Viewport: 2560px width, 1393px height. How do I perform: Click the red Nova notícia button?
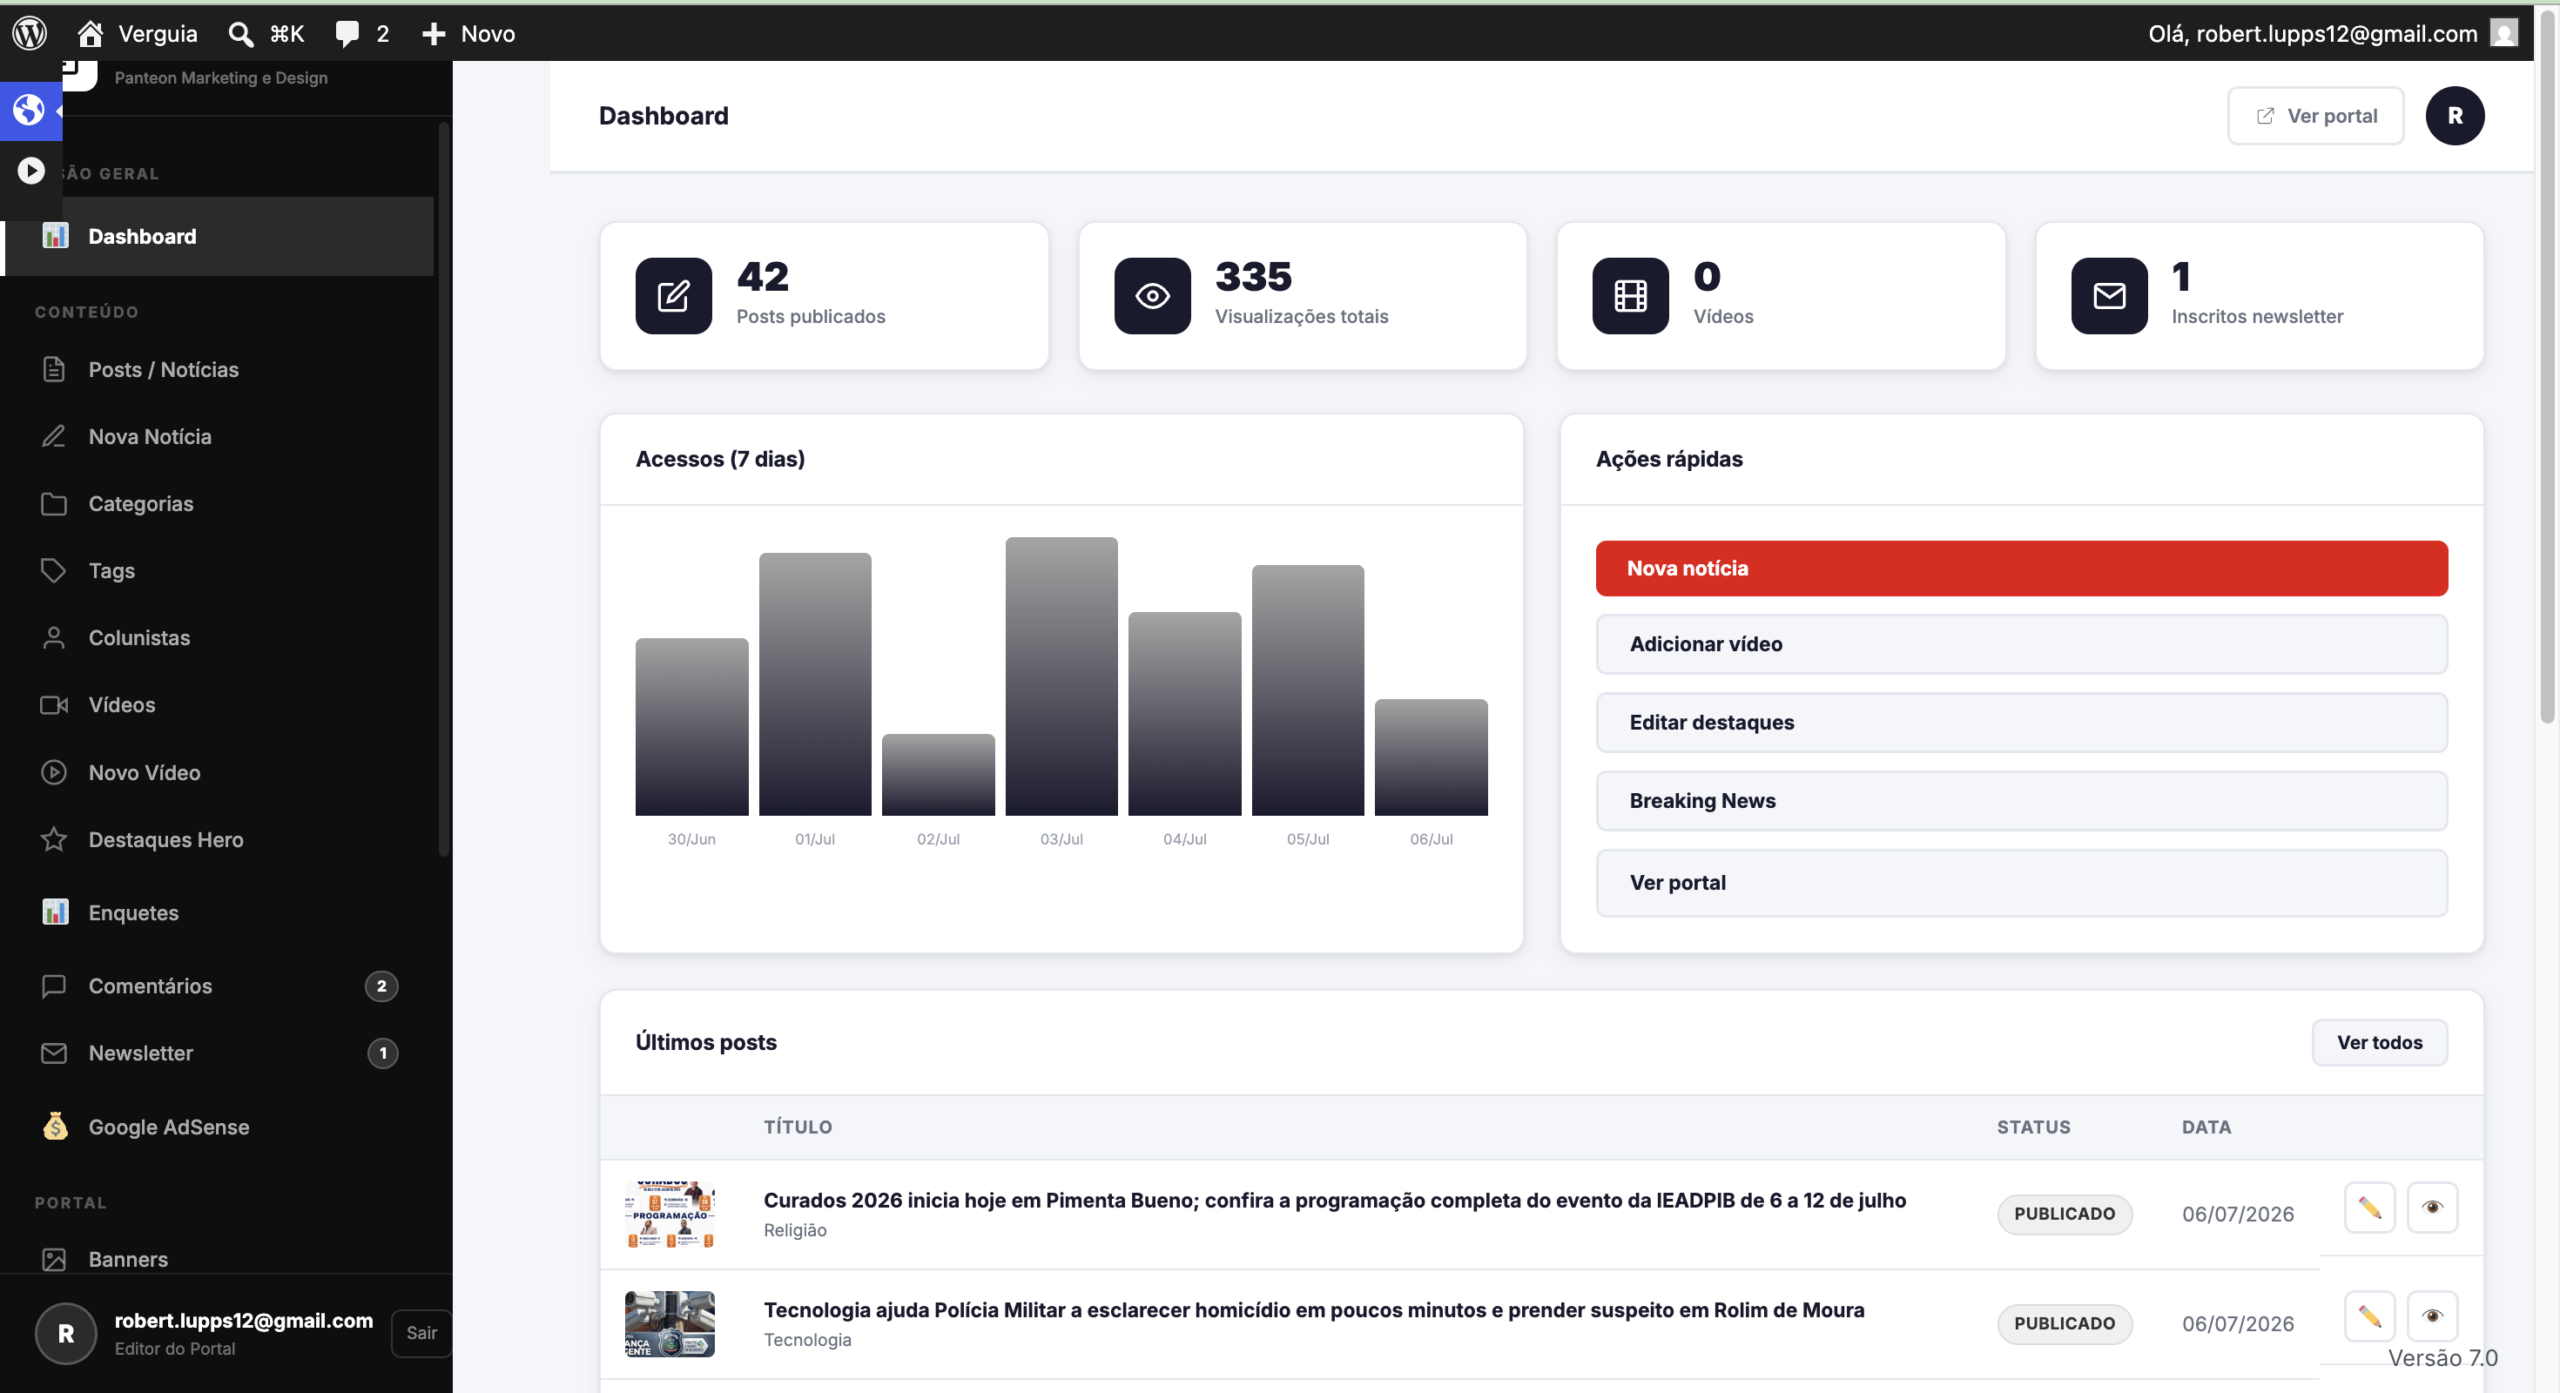2021,568
